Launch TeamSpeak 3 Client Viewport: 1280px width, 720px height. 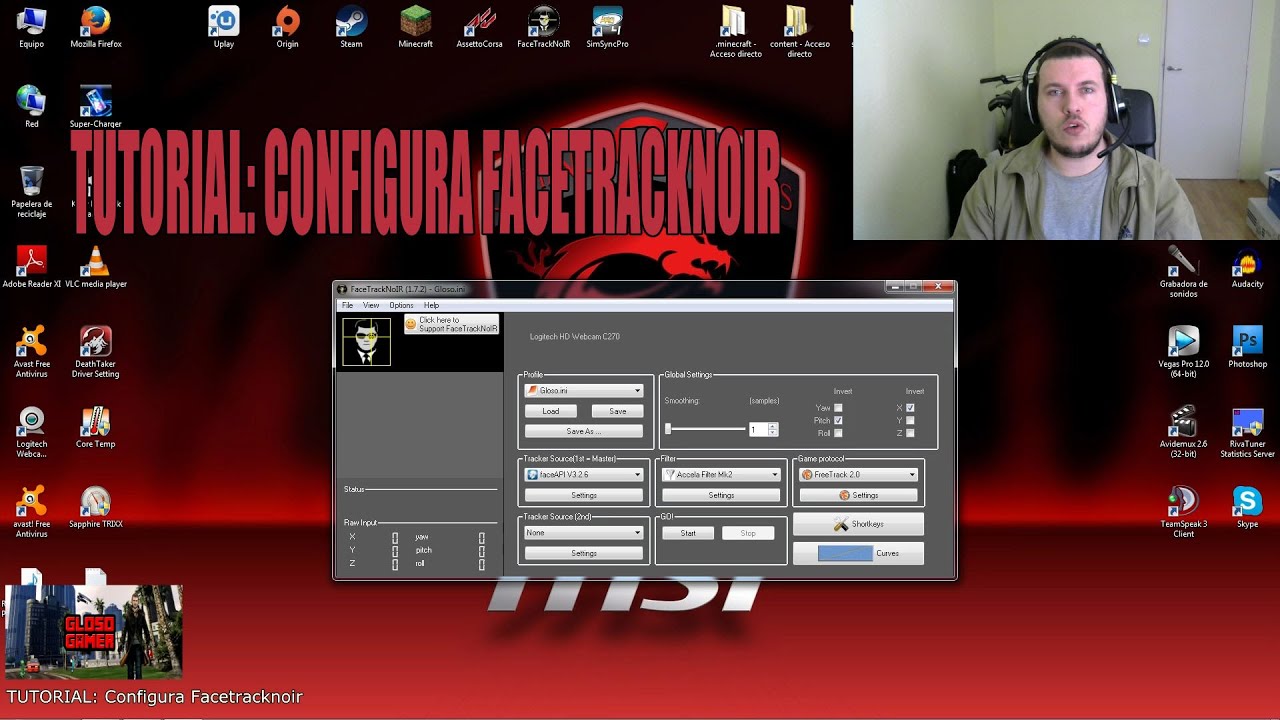1183,511
